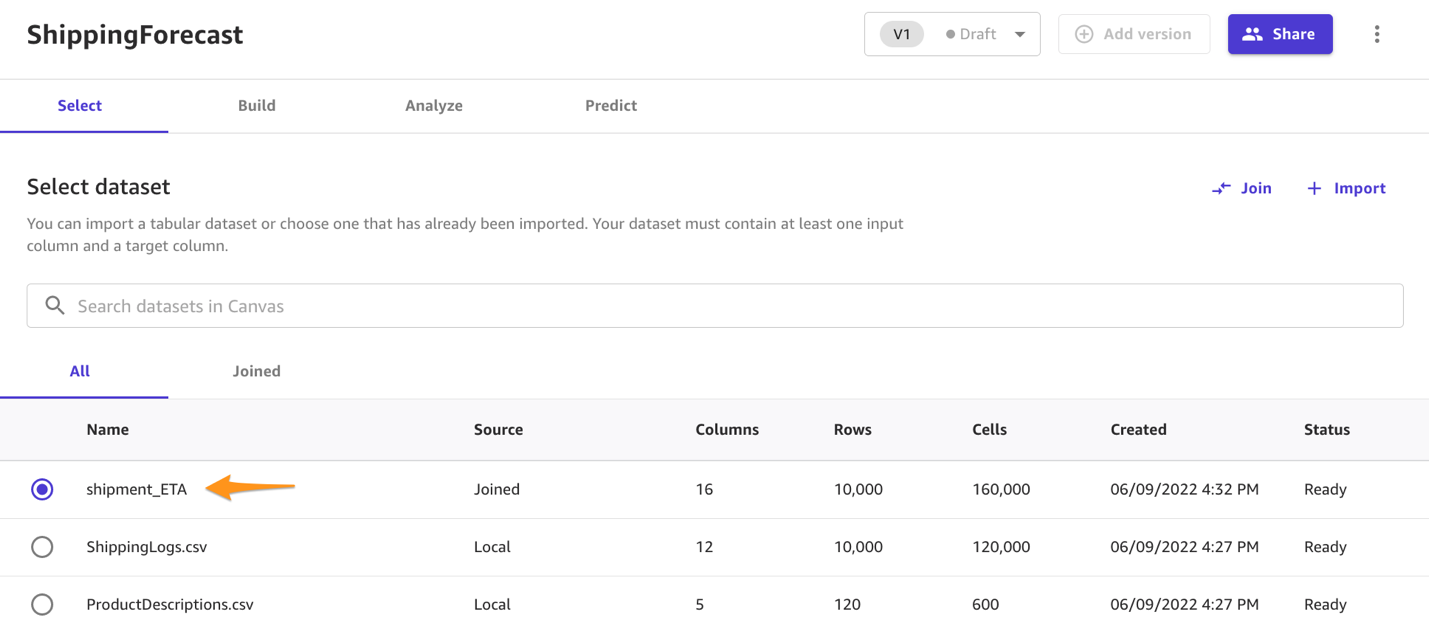Click the plus icon beside Import
1429x629 pixels.
1314,188
